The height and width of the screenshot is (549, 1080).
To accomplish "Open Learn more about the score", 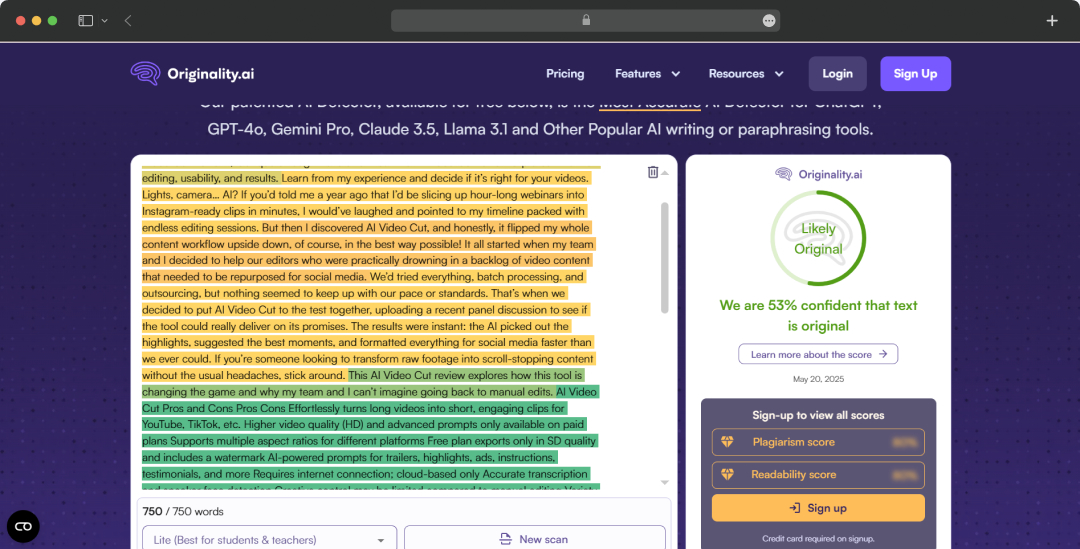I will click(x=818, y=354).
